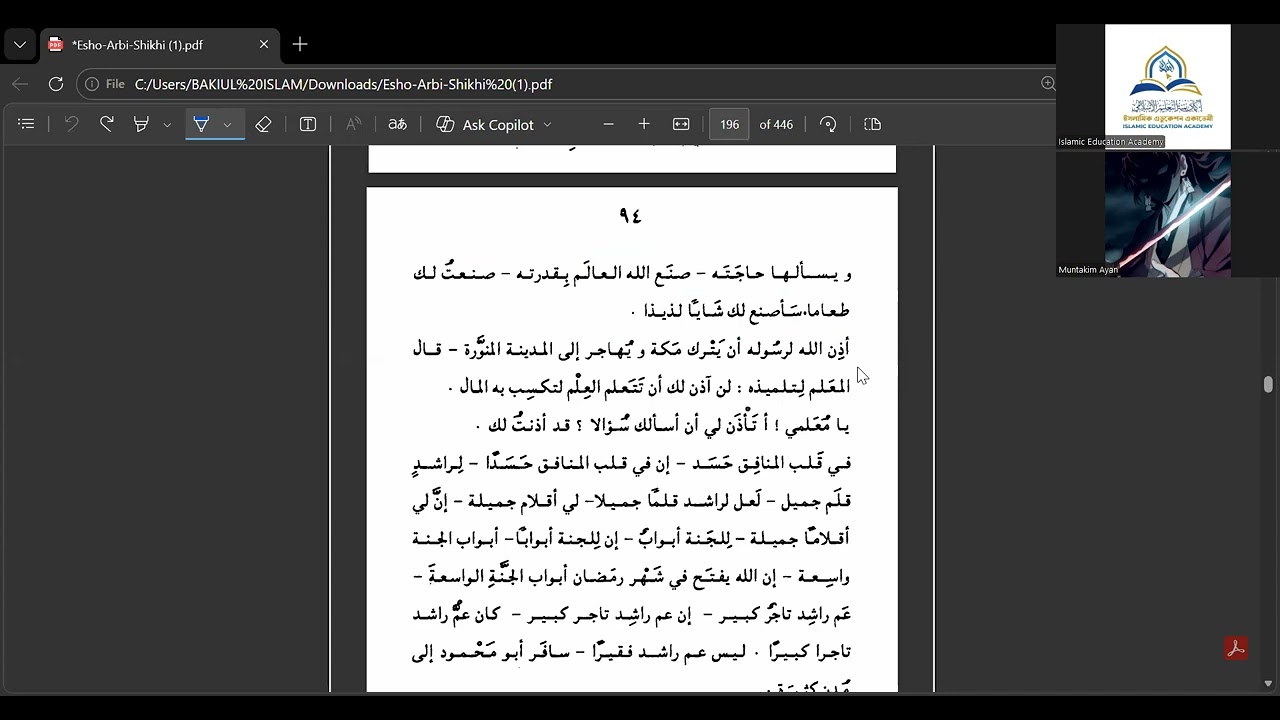Image resolution: width=1280 pixels, height=720 pixels.
Task: Click the Read aloud icon
Action: [353, 124]
